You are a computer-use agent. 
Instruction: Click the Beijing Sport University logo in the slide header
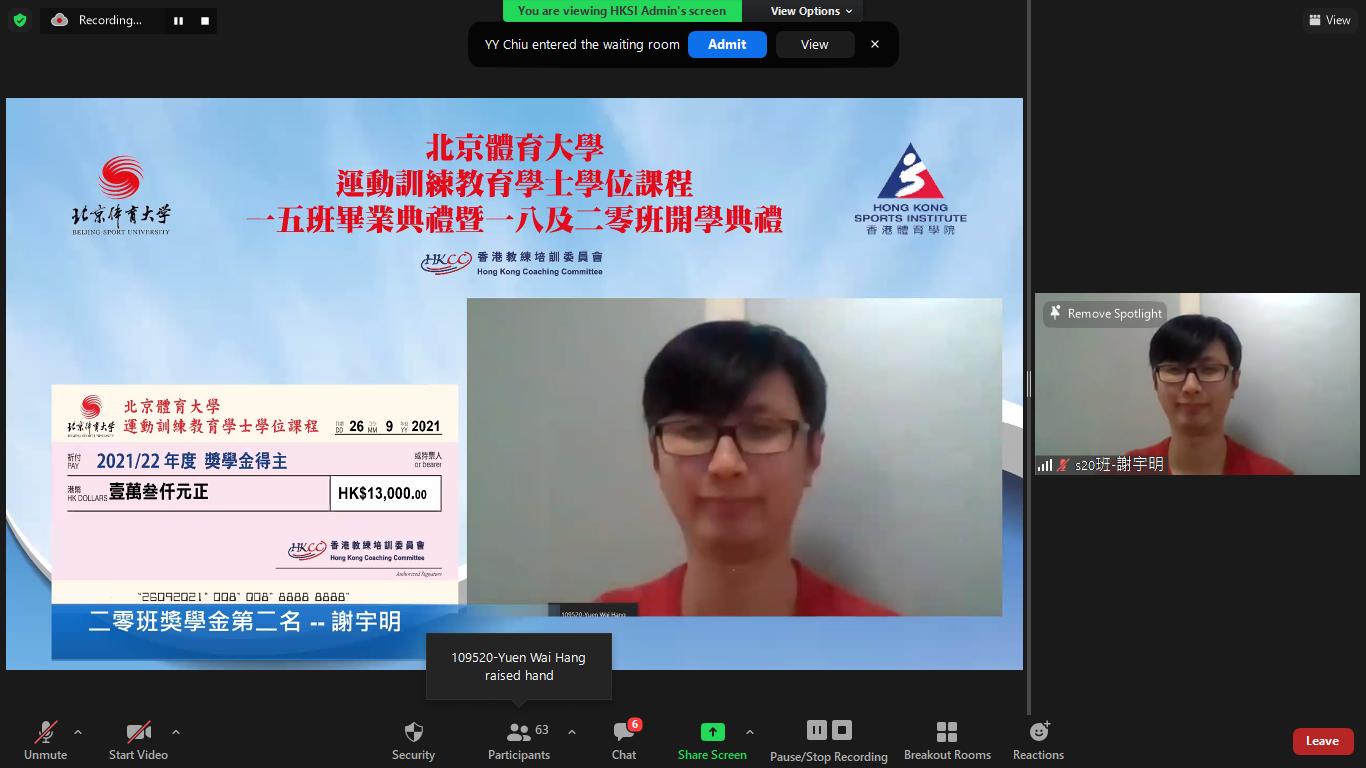(x=121, y=195)
